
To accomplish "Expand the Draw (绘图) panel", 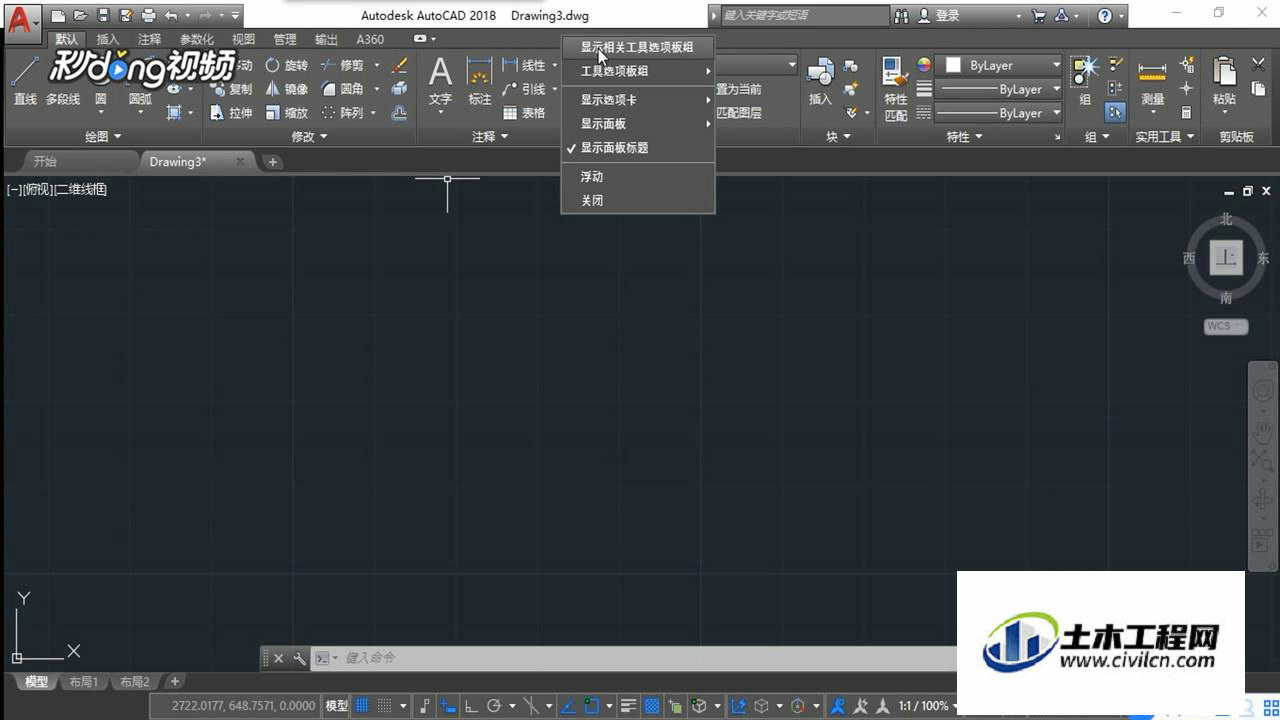I will [x=103, y=136].
